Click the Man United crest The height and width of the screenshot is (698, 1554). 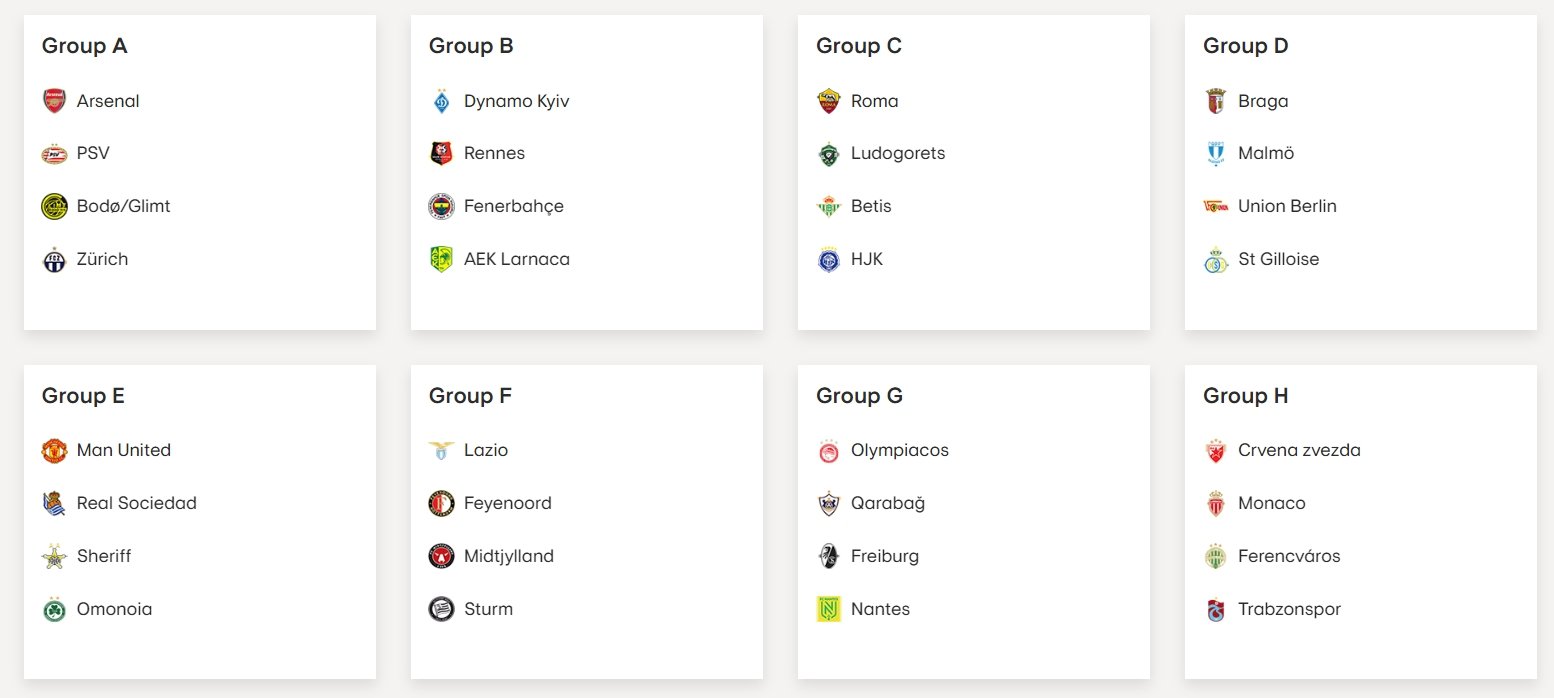(x=54, y=451)
